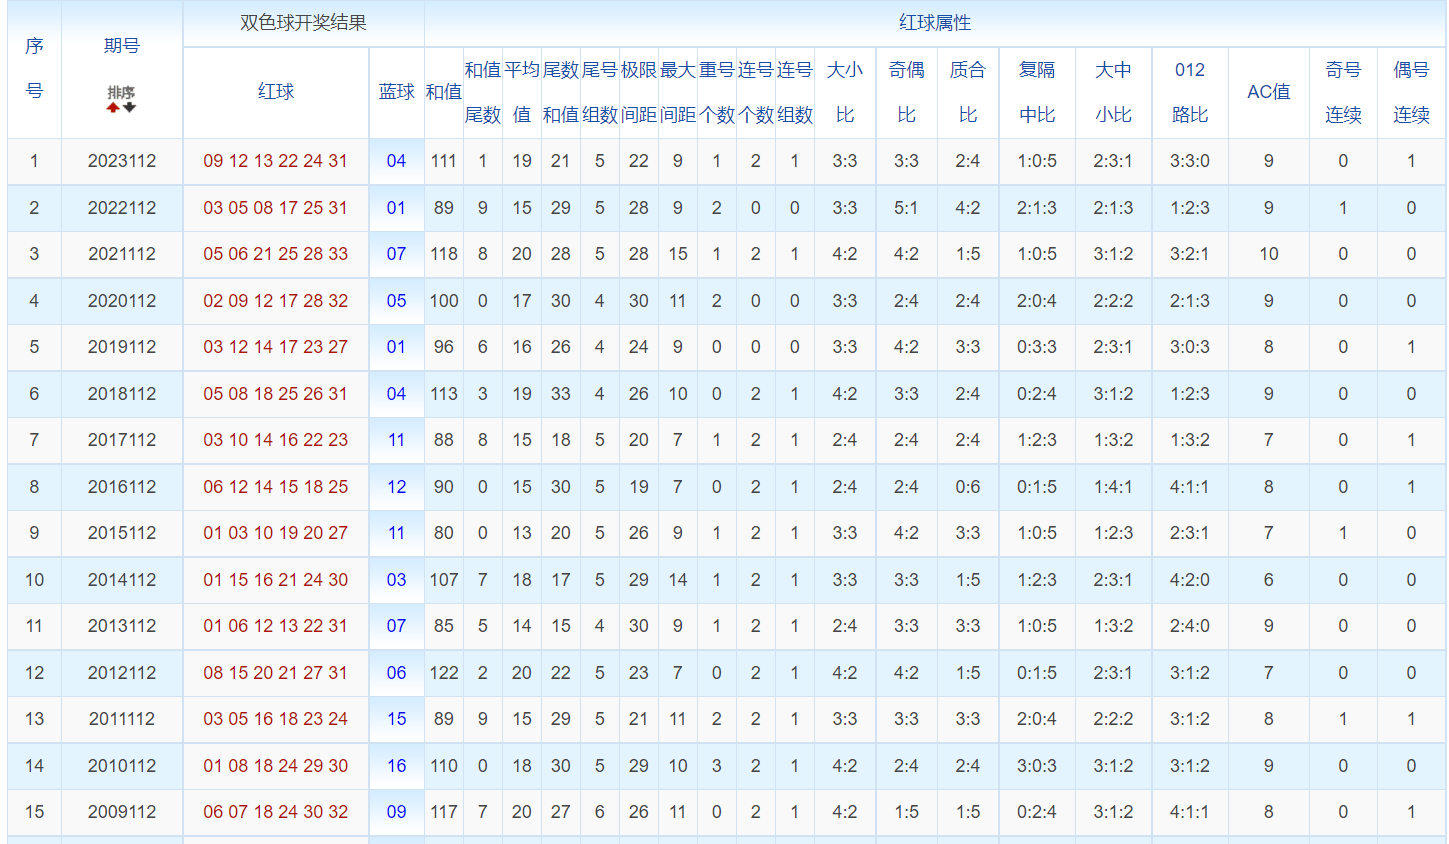The image size is (1449, 844).
Task: Click the 和值尾数 column header
Action: (483, 92)
